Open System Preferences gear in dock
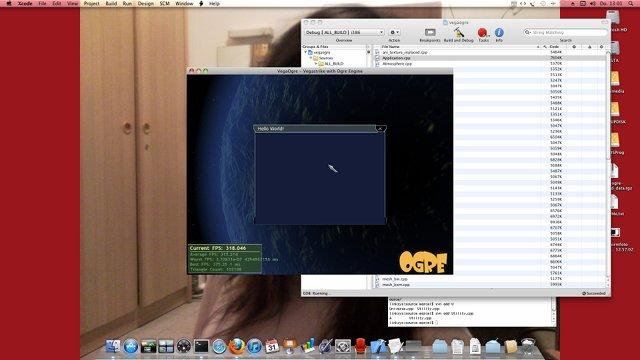Viewport: 640px width, 360px height. click(x=343, y=347)
